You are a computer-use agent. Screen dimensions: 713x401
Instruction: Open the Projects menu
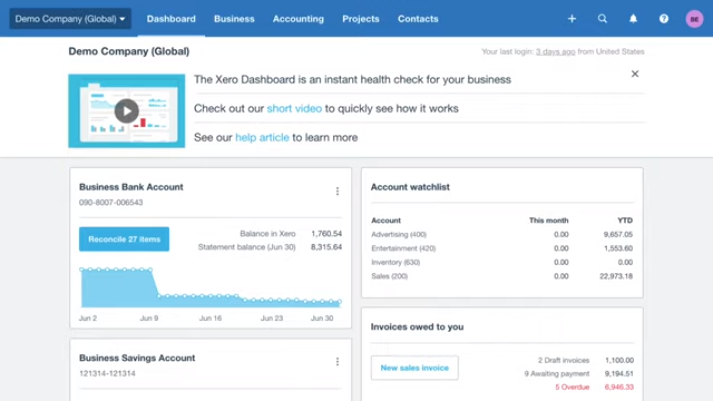pyautogui.click(x=361, y=19)
